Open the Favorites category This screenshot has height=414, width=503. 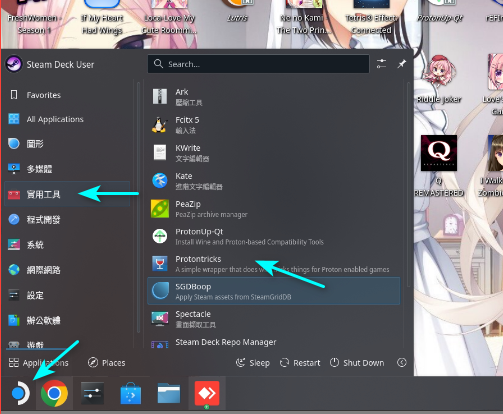point(67,95)
